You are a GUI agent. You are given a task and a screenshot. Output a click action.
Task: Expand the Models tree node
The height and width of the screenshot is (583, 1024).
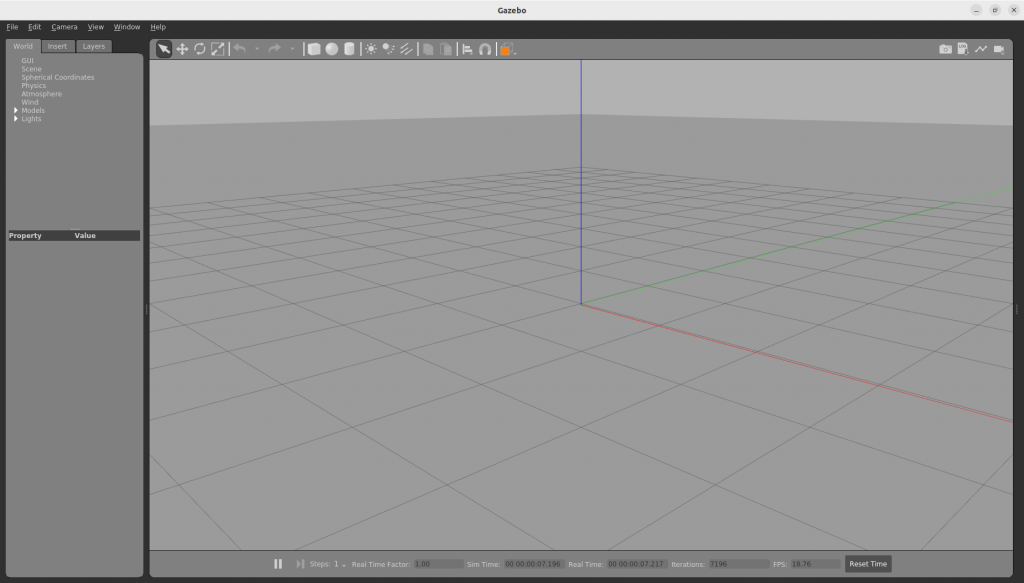point(16,110)
